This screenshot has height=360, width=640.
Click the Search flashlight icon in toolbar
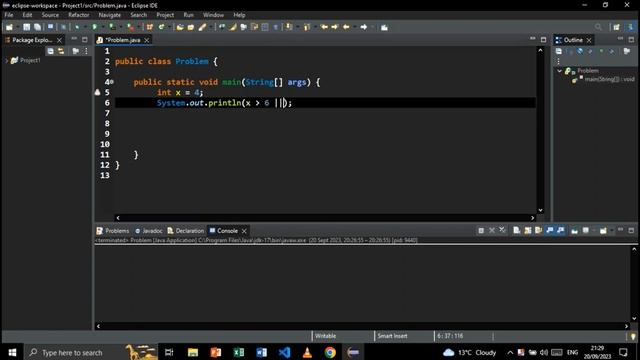202,27
